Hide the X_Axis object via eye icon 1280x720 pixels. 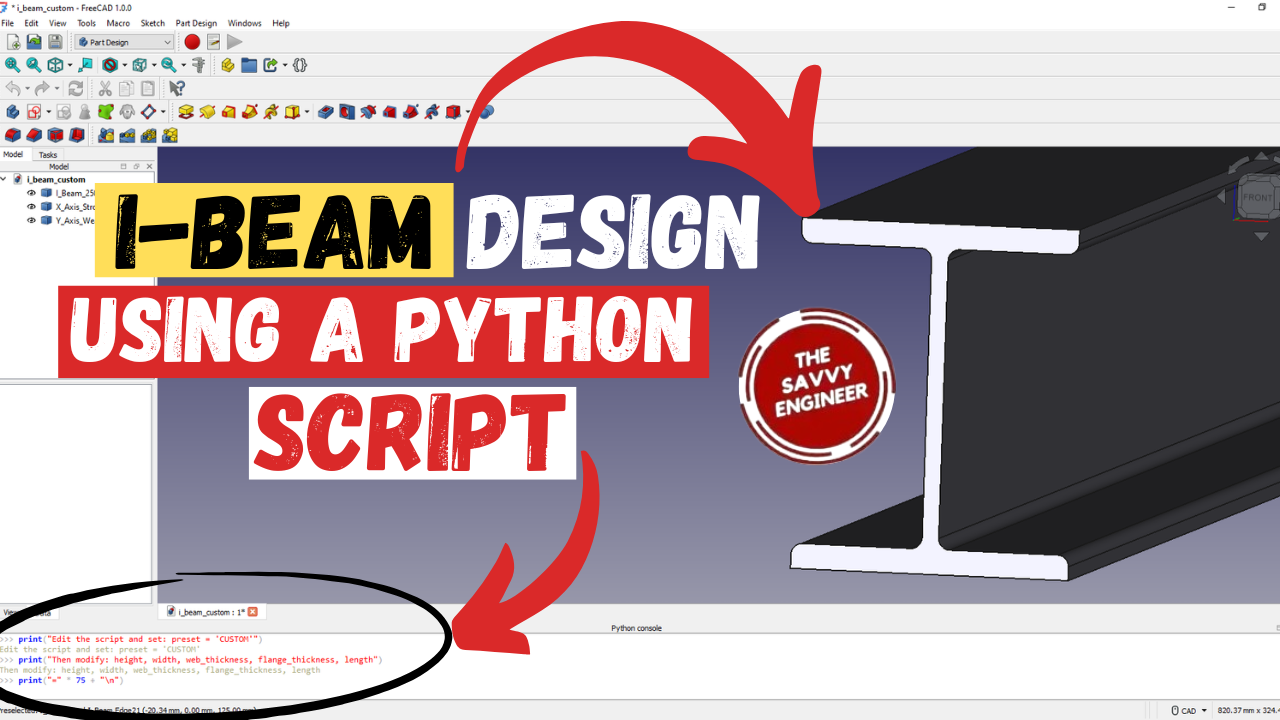[31, 207]
